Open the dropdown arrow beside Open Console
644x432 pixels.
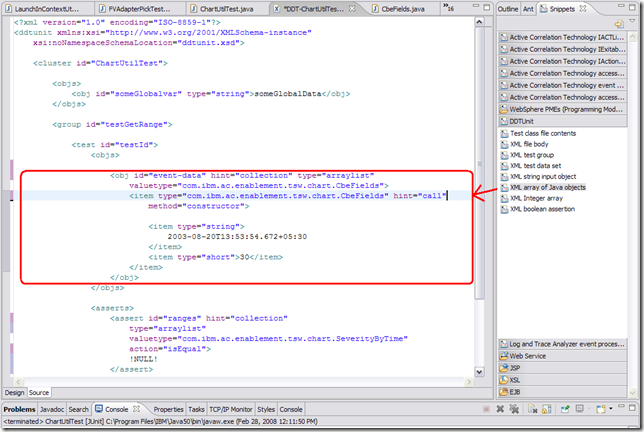611,409
